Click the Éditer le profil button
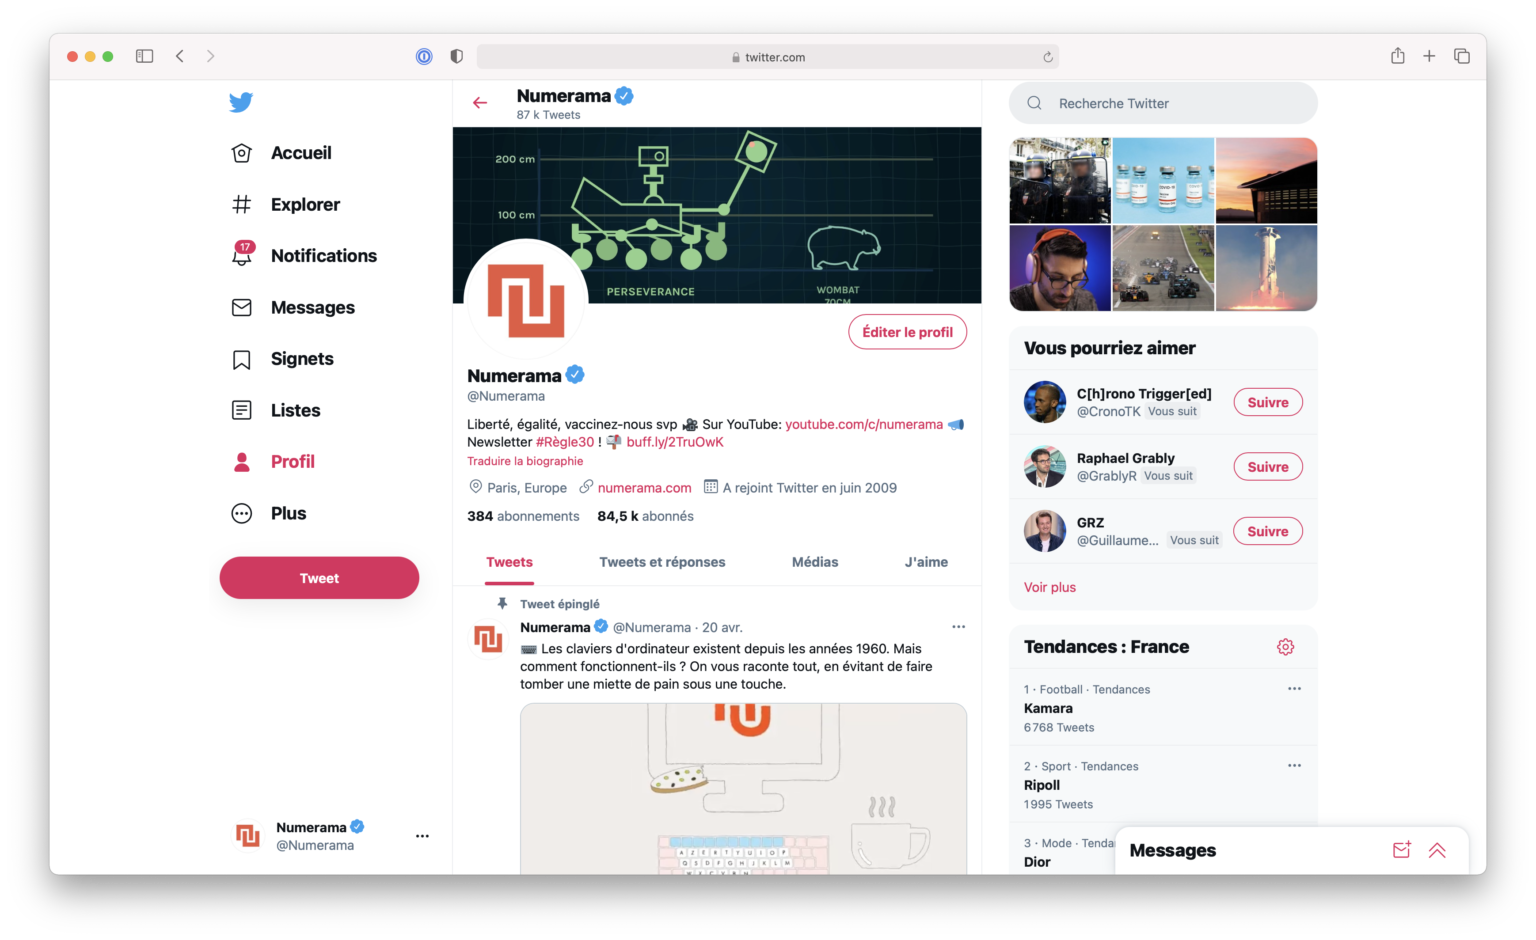The width and height of the screenshot is (1536, 940). (x=907, y=331)
